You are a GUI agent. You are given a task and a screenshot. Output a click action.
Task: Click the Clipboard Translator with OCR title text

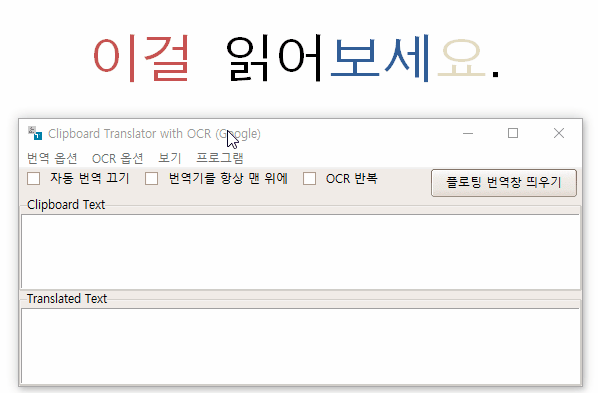click(x=154, y=134)
